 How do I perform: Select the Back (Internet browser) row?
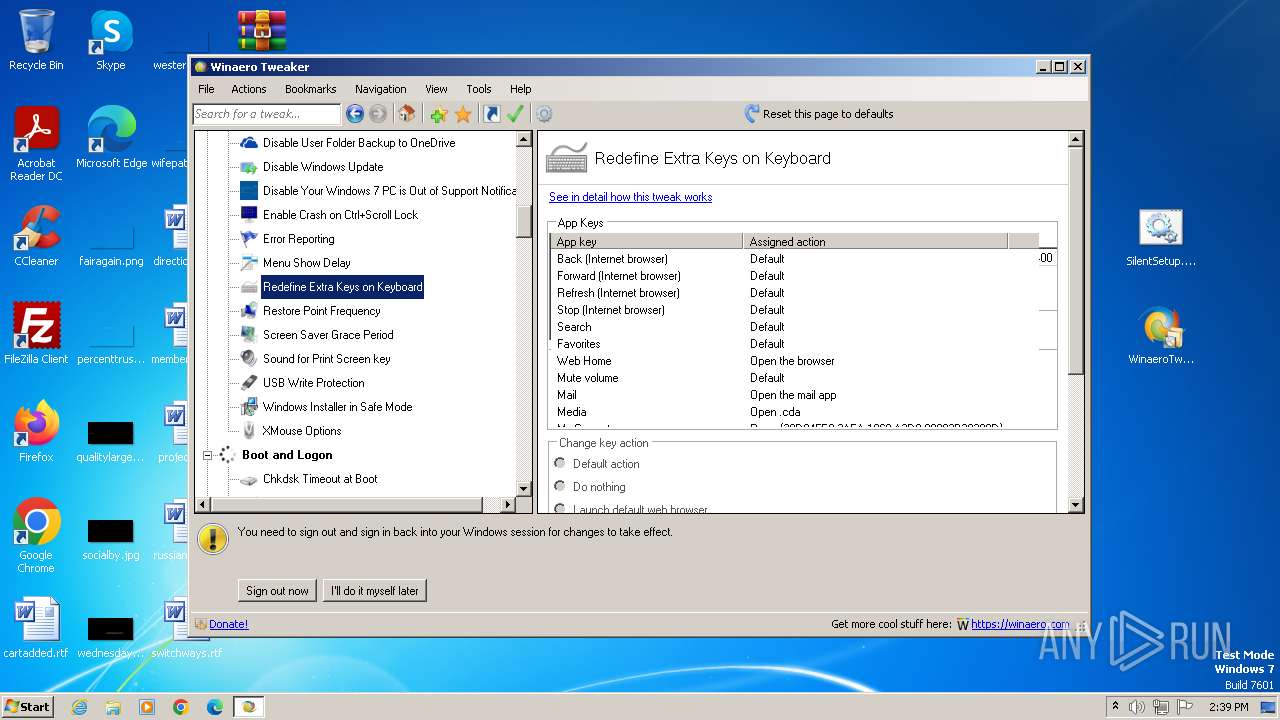pos(795,259)
